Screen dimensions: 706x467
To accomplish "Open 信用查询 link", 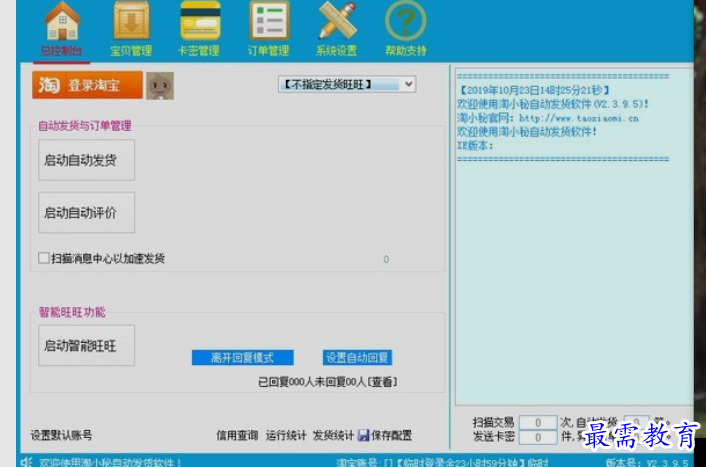I will pyautogui.click(x=237, y=435).
